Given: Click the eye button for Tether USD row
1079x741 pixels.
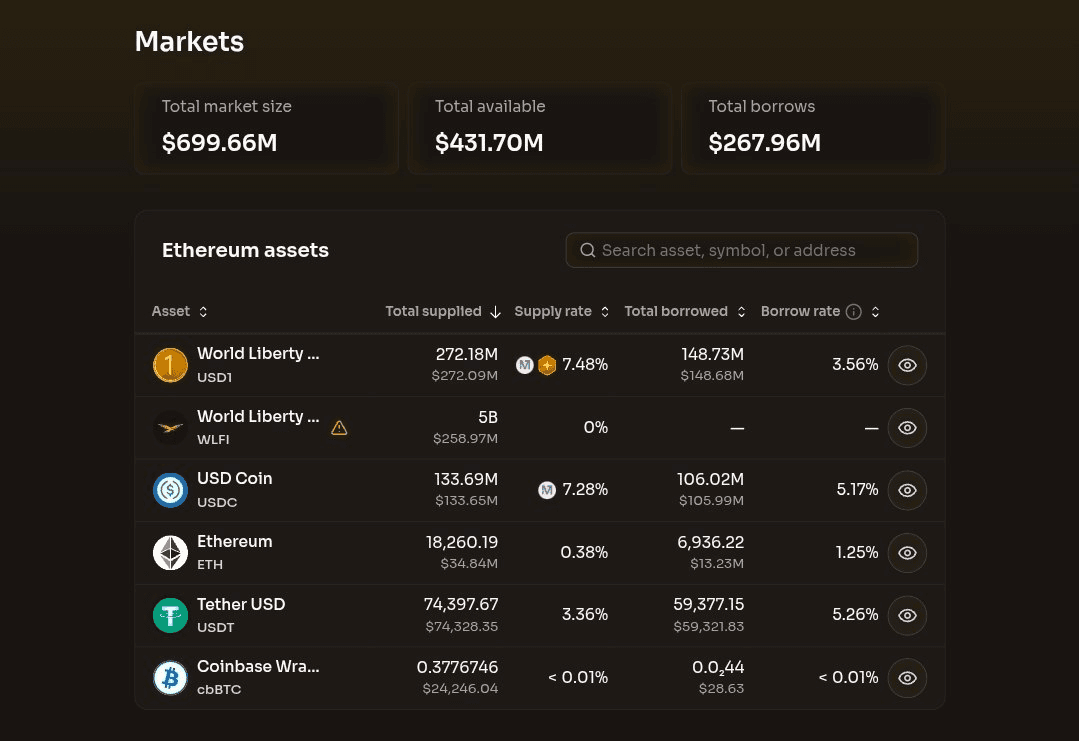Looking at the screenshot, I should 907,615.
